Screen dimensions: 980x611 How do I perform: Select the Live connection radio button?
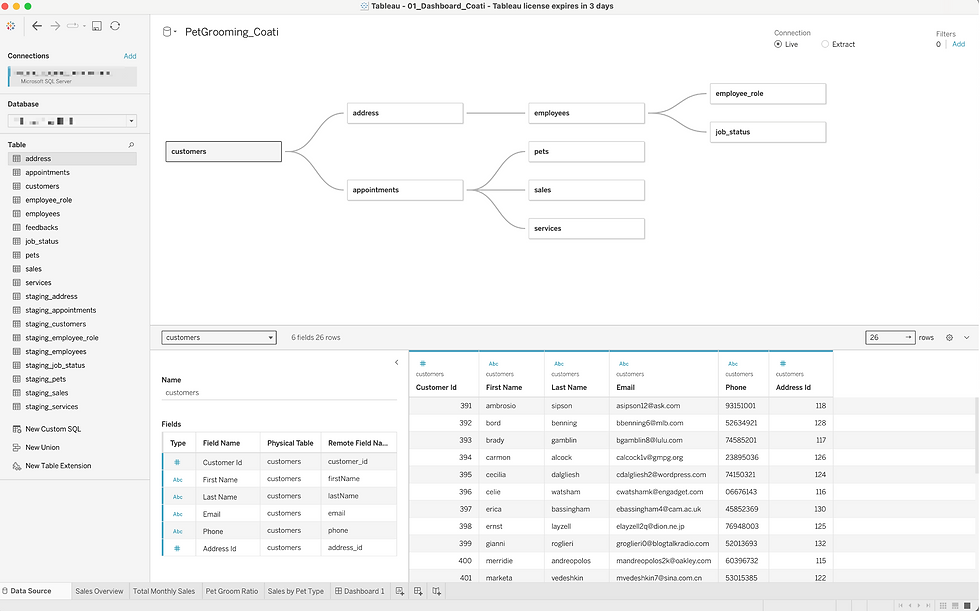click(778, 43)
